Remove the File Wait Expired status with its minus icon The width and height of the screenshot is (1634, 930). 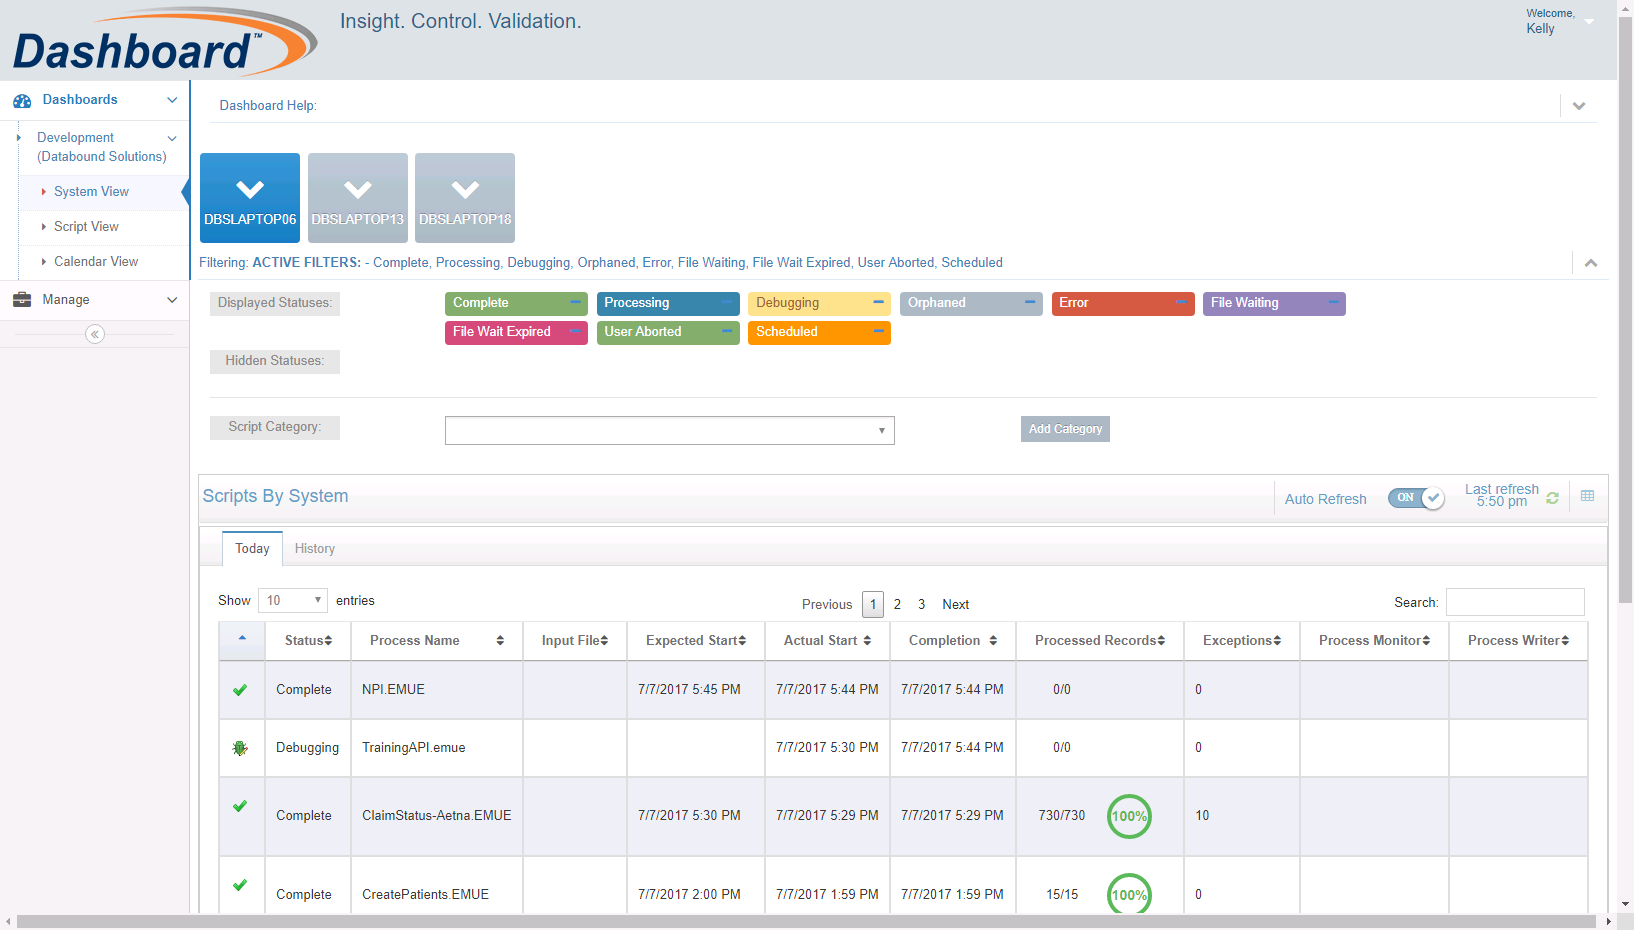click(575, 331)
